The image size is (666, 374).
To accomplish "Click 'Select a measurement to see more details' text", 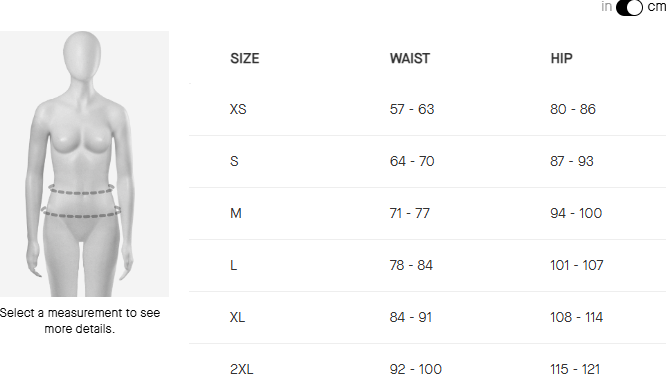I will pos(80,321).
